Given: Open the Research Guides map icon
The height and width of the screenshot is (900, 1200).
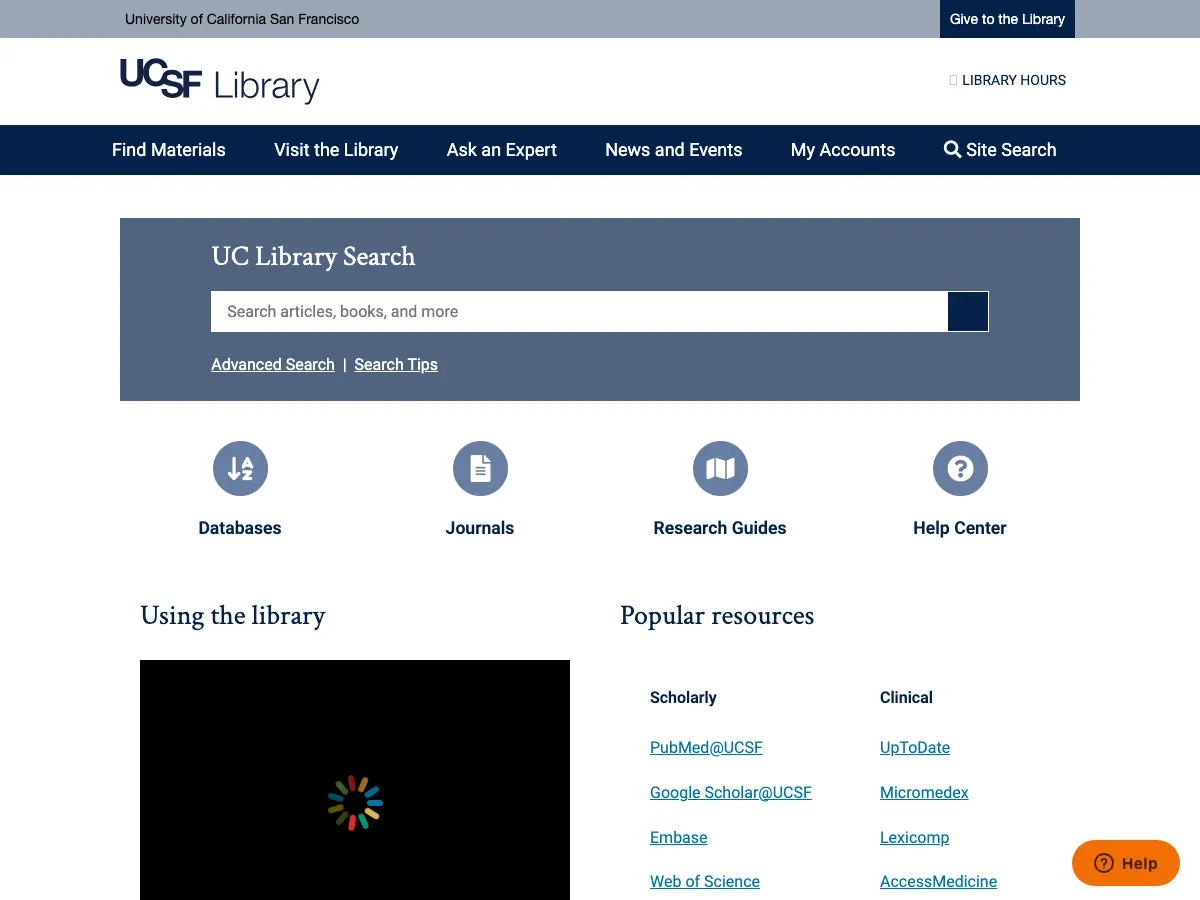Looking at the screenshot, I should click(x=720, y=468).
